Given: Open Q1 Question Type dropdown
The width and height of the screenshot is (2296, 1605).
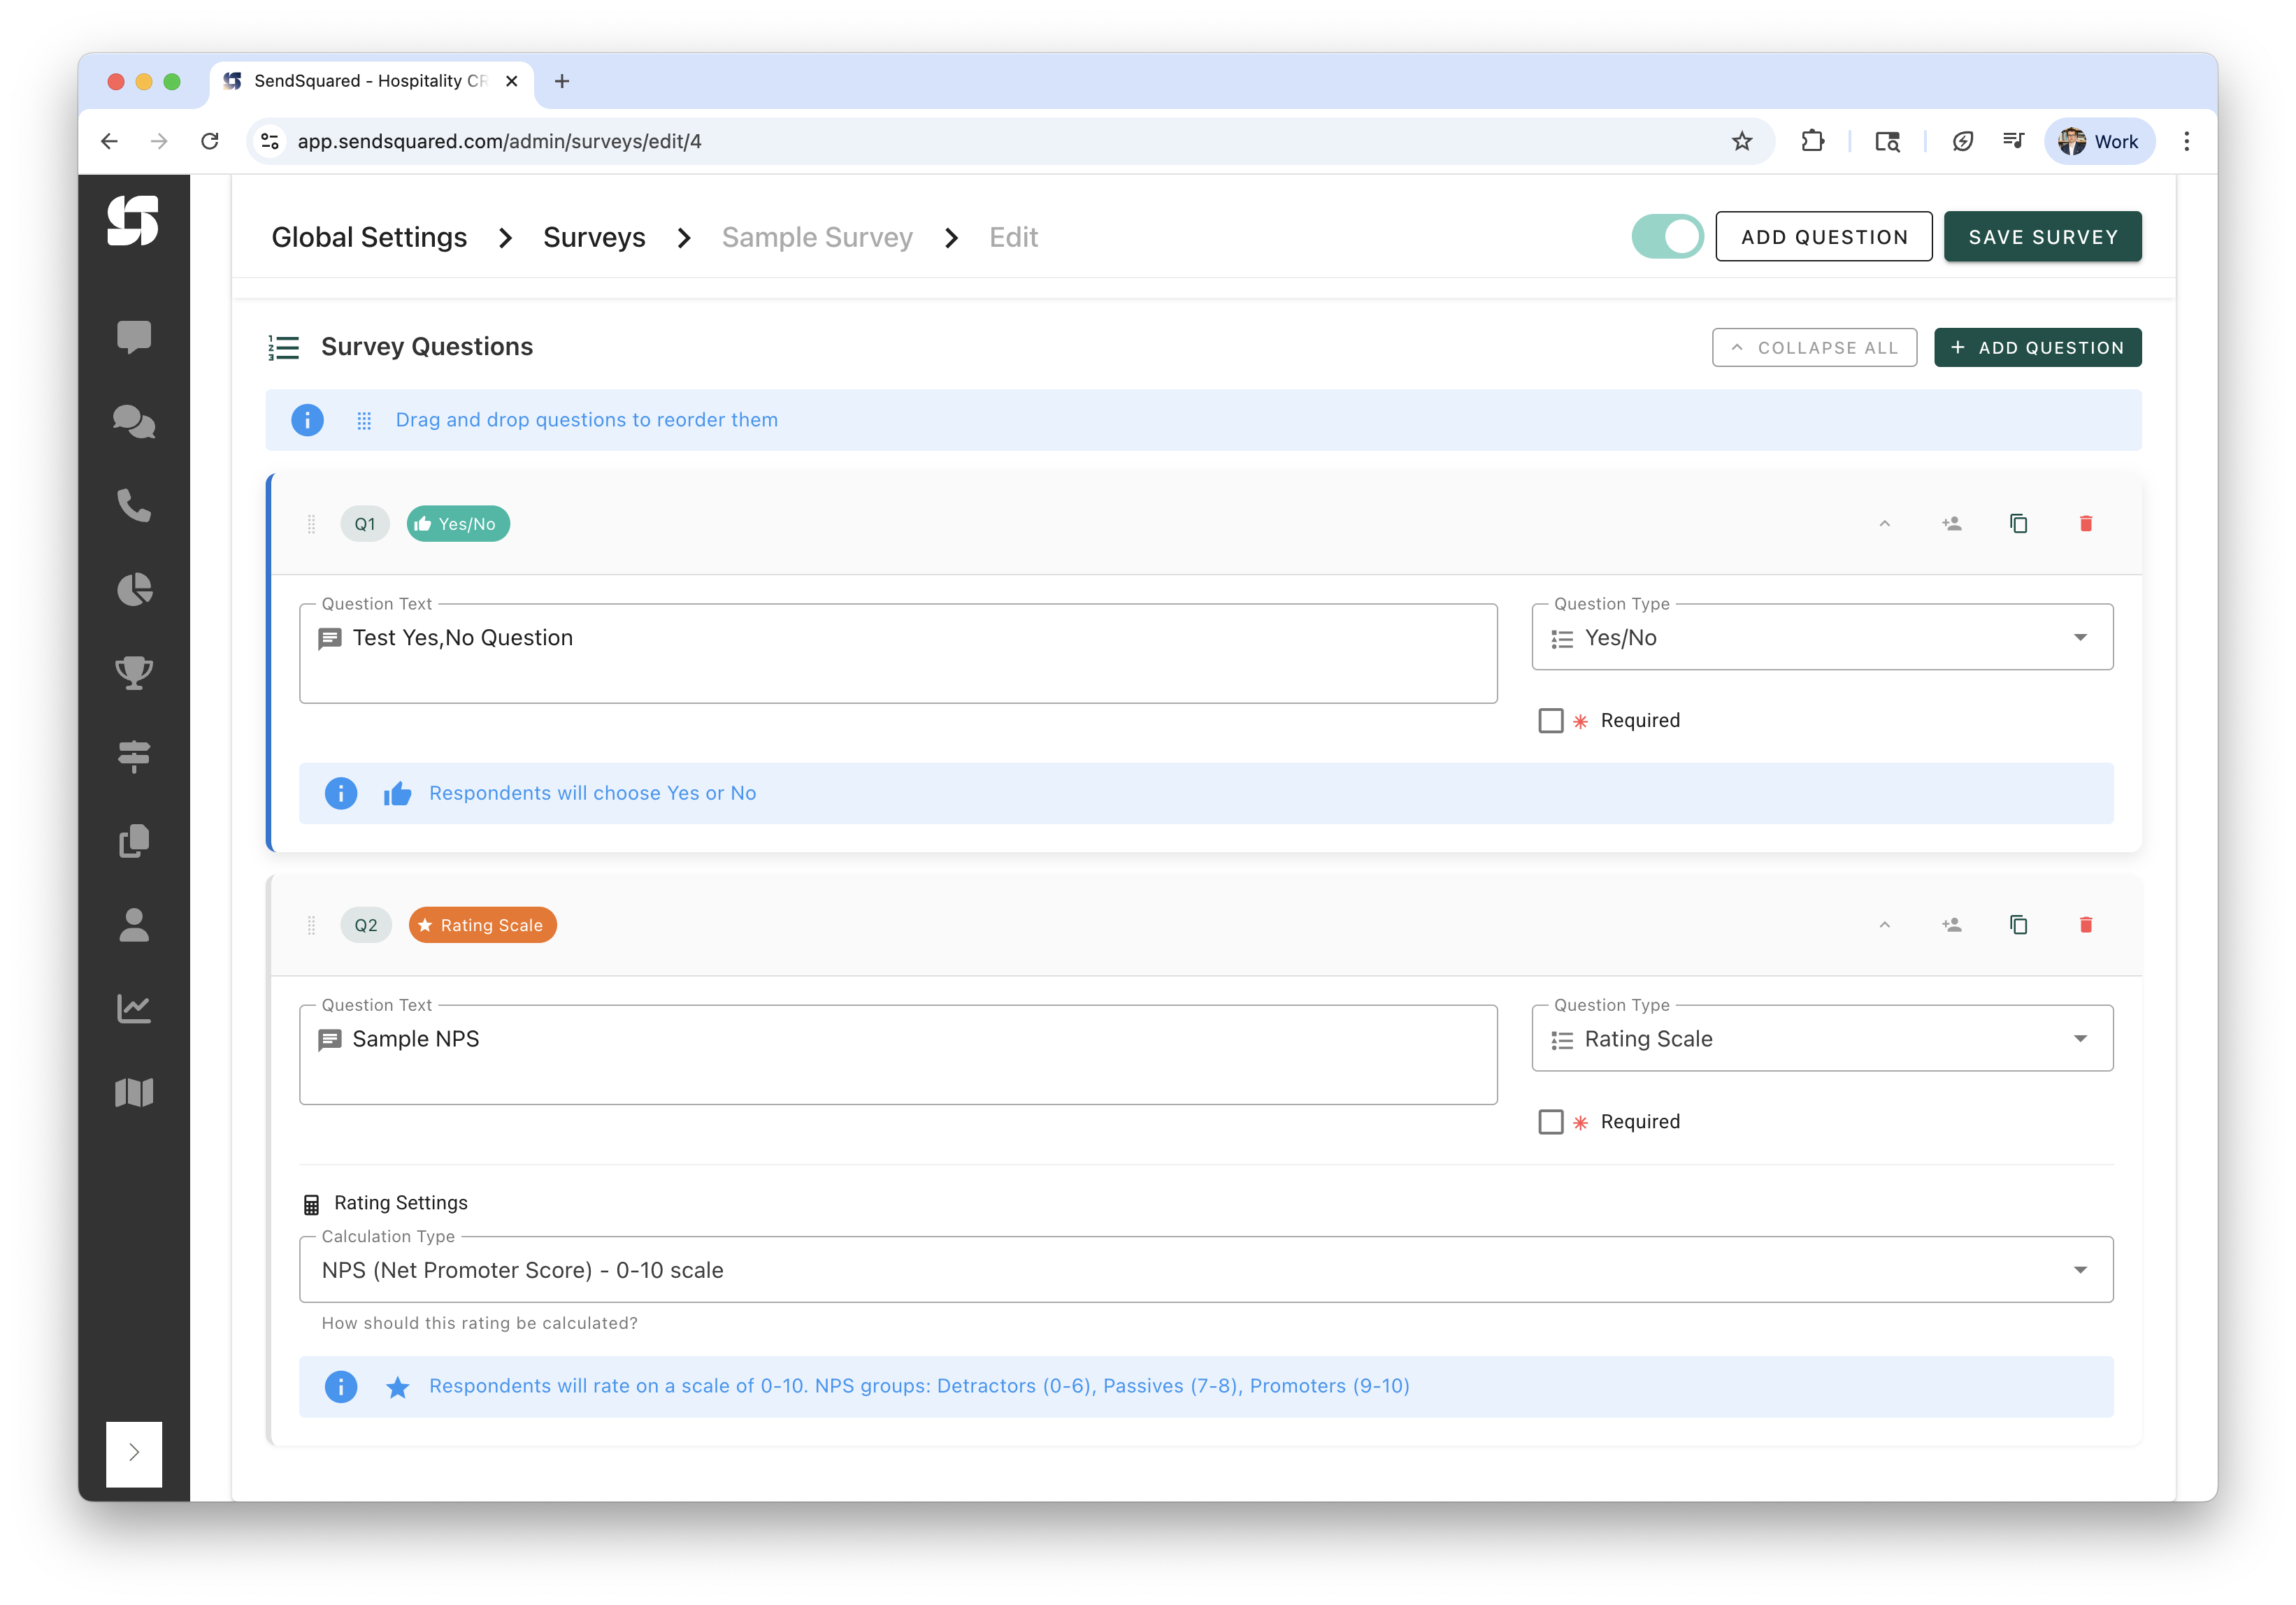Looking at the screenshot, I should pos(1821,638).
